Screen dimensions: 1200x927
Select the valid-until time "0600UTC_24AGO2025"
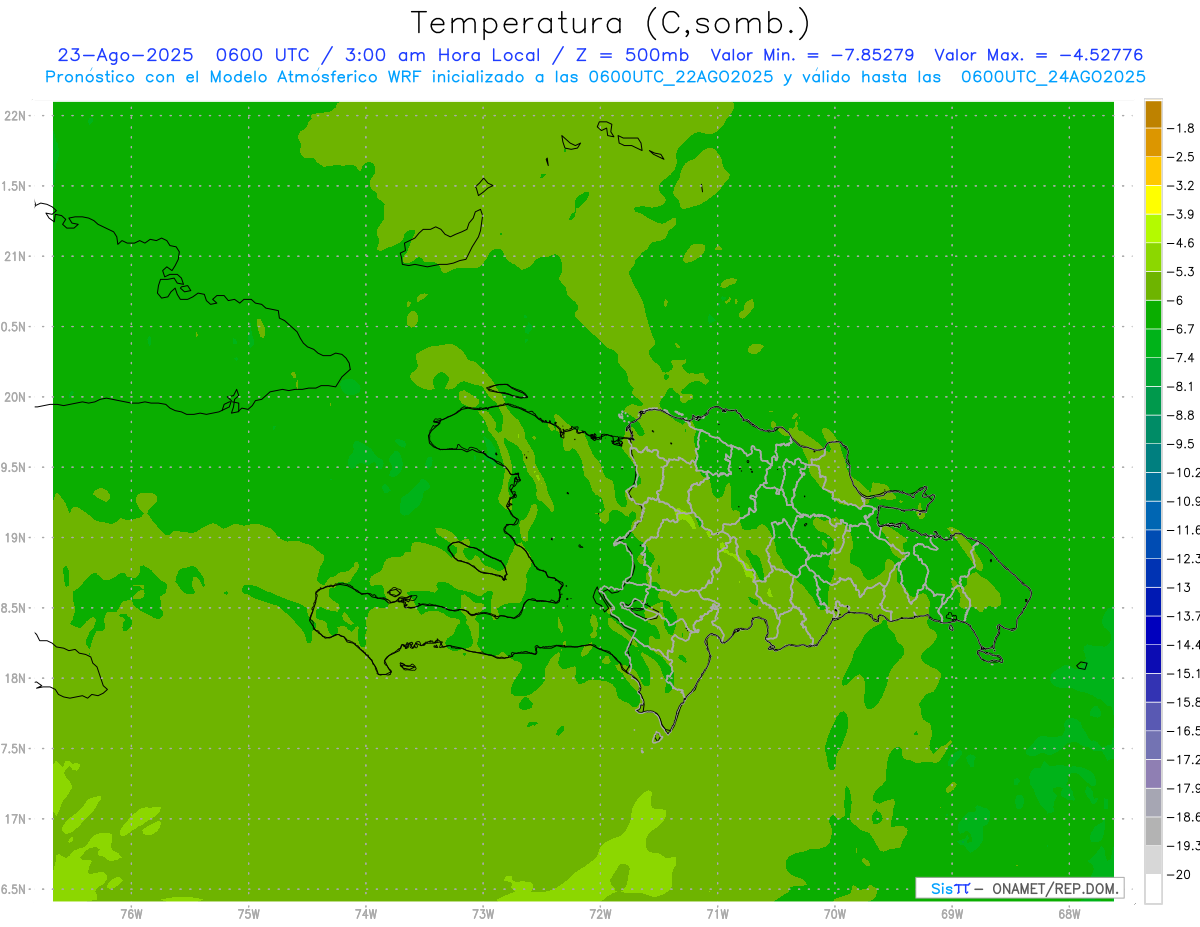[x=1053, y=77]
